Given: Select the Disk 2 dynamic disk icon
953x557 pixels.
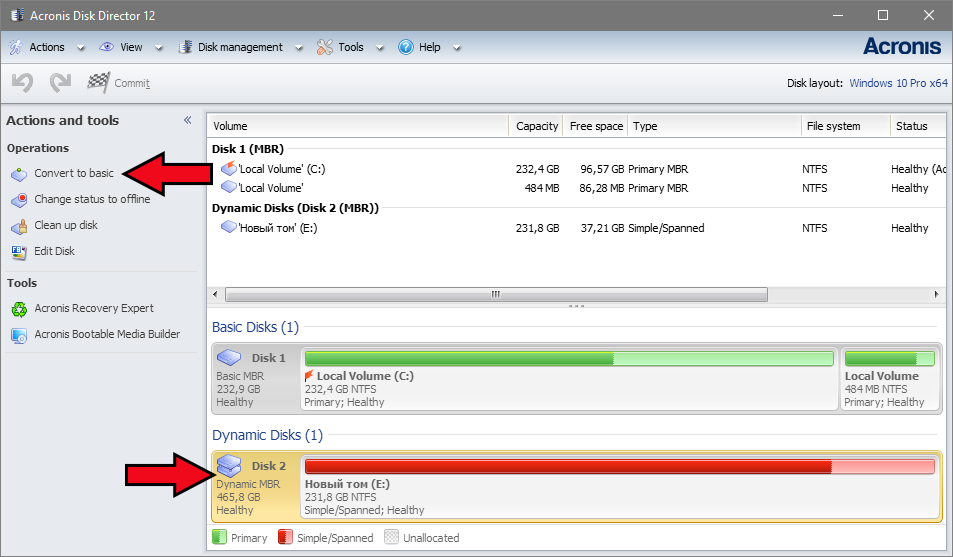Looking at the screenshot, I should 230,465.
